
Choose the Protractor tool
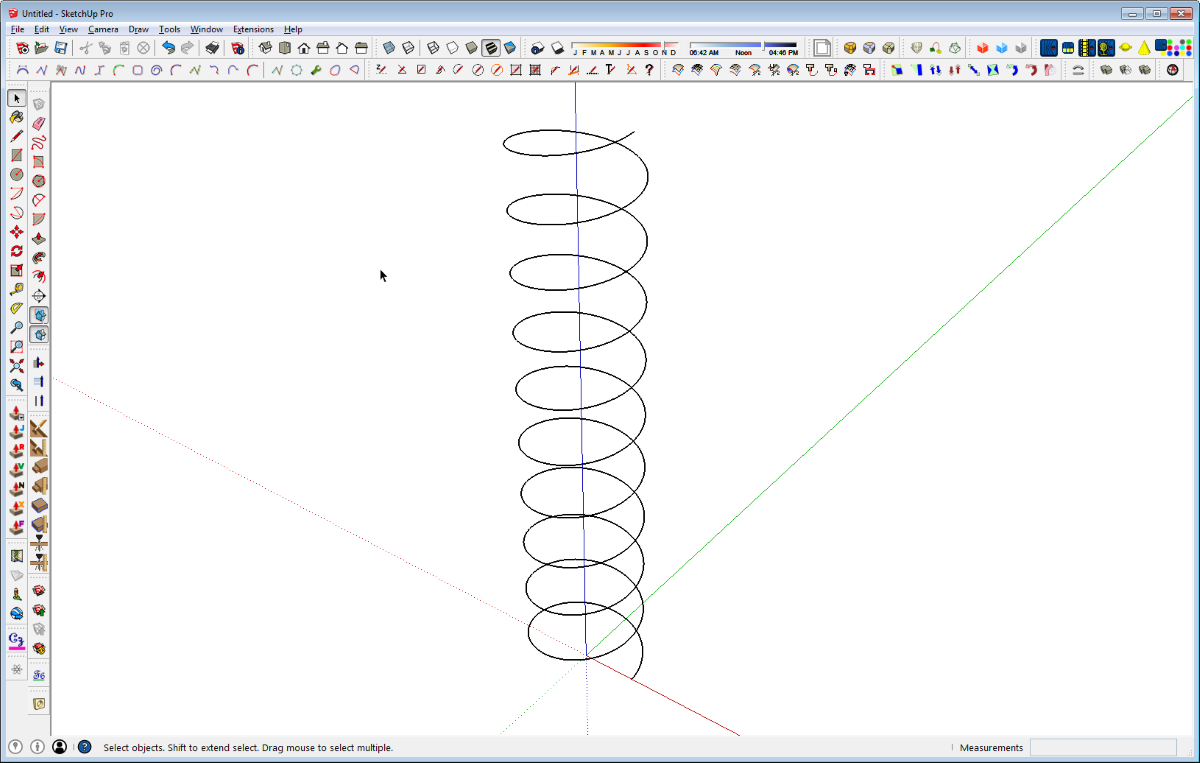[x=17, y=308]
